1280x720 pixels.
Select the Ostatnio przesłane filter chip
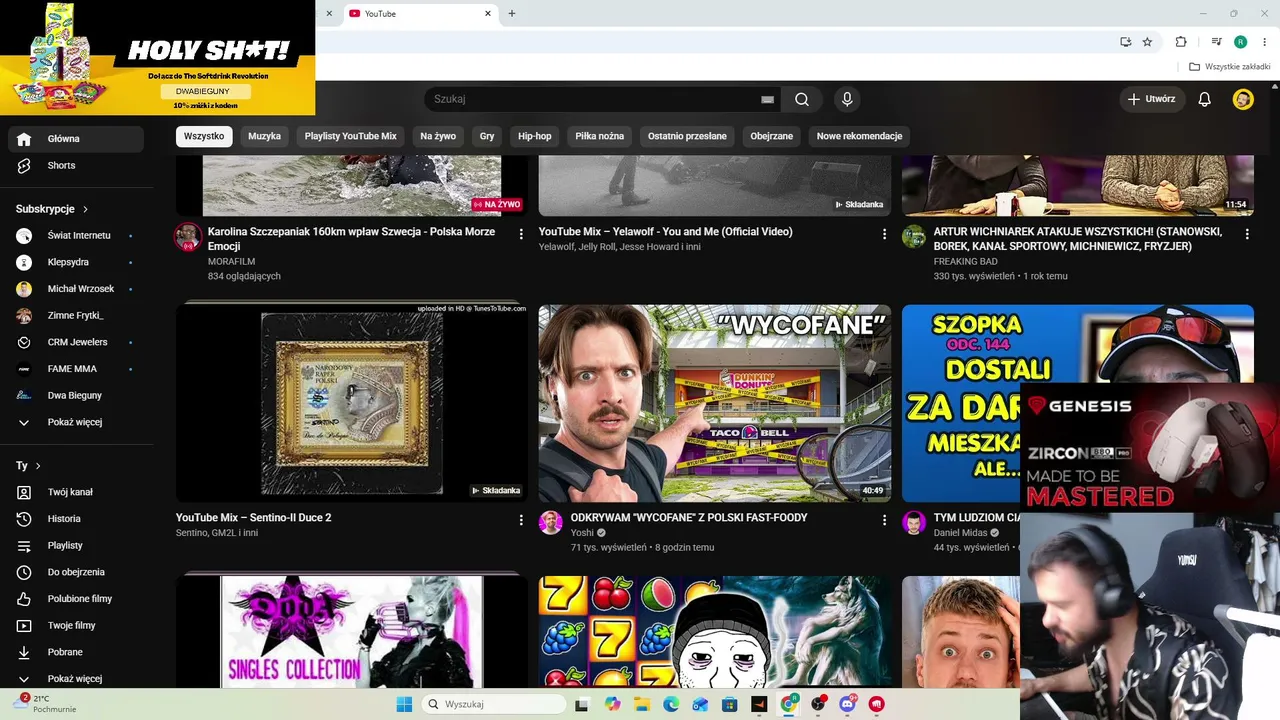point(687,136)
